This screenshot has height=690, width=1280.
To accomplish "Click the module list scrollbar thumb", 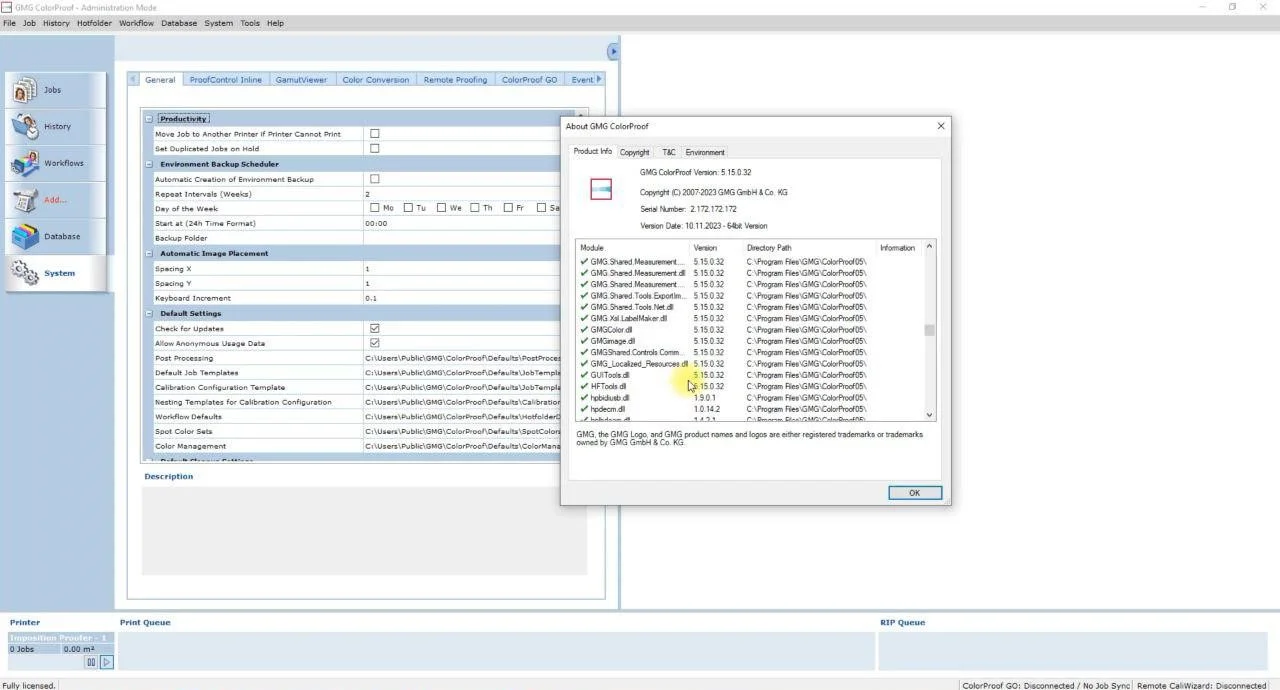I will tap(930, 330).
